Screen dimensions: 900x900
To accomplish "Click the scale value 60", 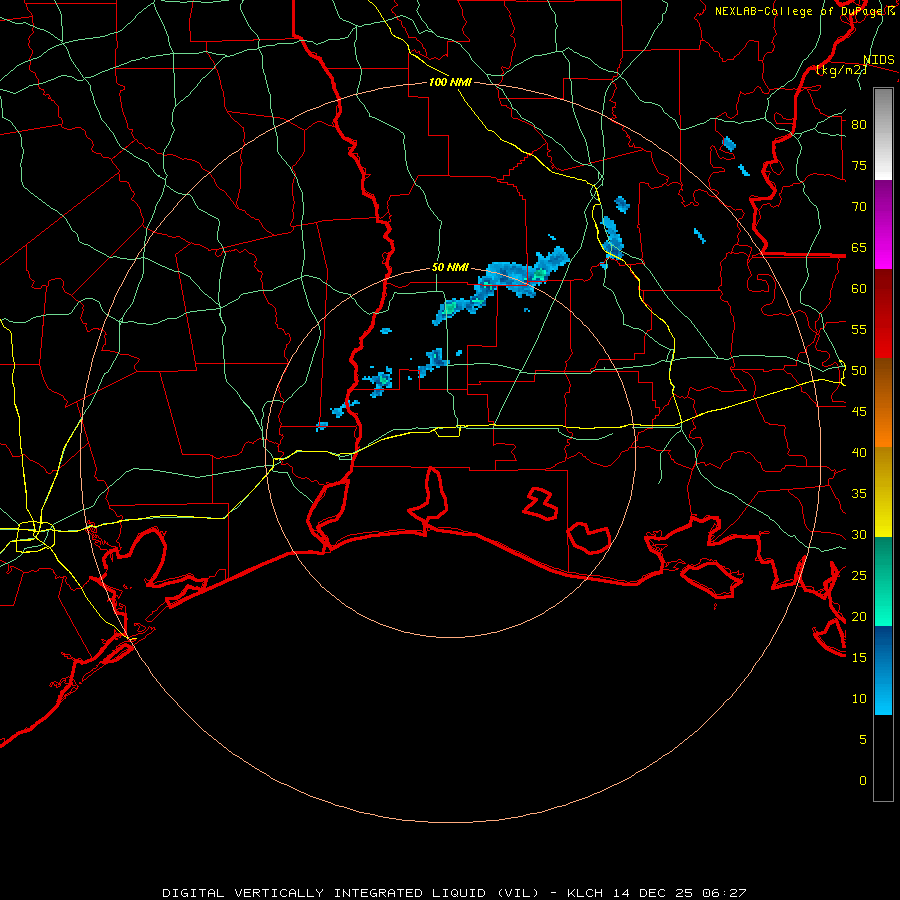I will point(859,289).
